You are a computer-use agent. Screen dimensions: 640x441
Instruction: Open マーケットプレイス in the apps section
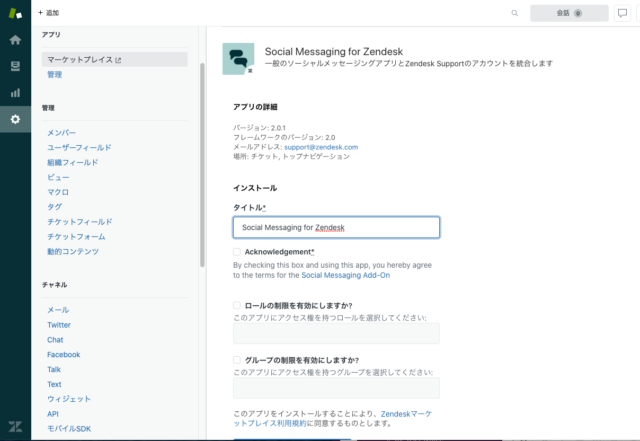(115, 60)
